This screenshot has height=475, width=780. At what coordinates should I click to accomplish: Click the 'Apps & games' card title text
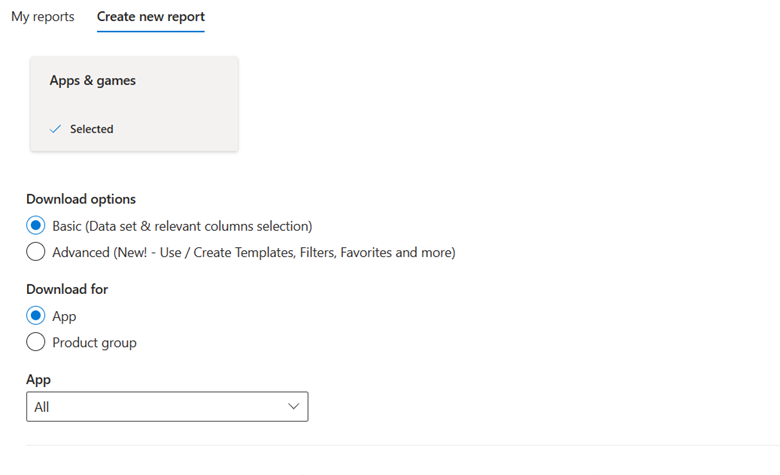92,81
